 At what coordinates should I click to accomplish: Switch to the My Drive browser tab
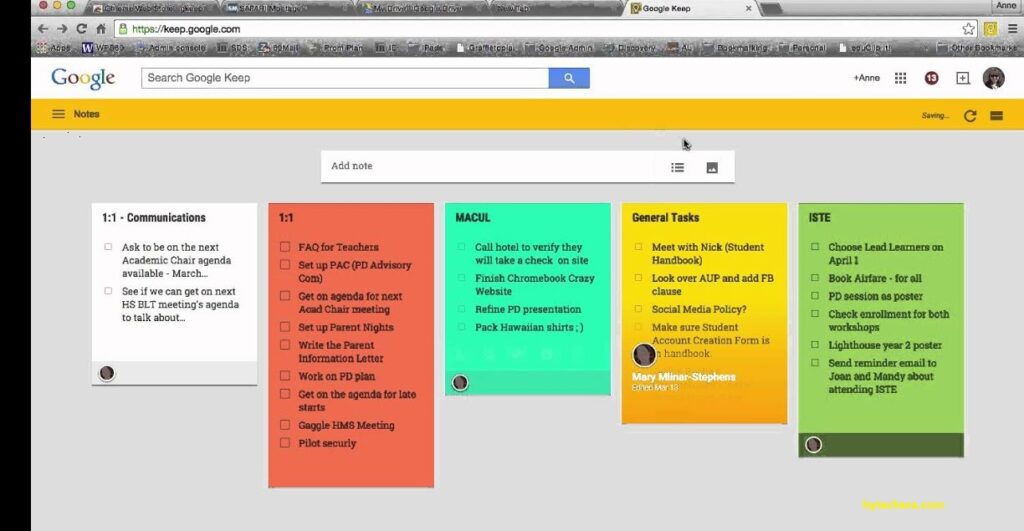coord(421,8)
